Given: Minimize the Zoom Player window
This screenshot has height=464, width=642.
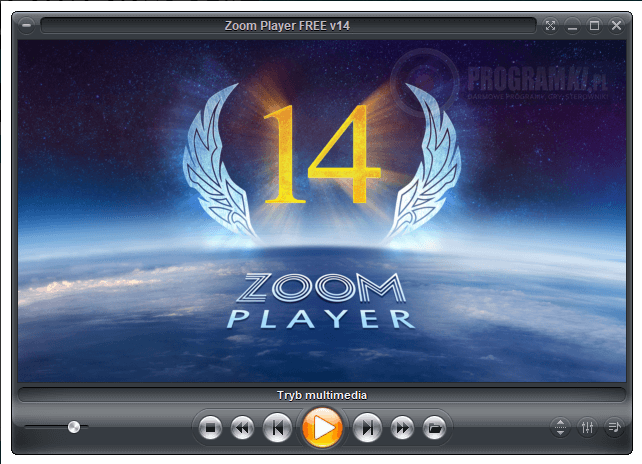Looking at the screenshot, I should 572,26.
